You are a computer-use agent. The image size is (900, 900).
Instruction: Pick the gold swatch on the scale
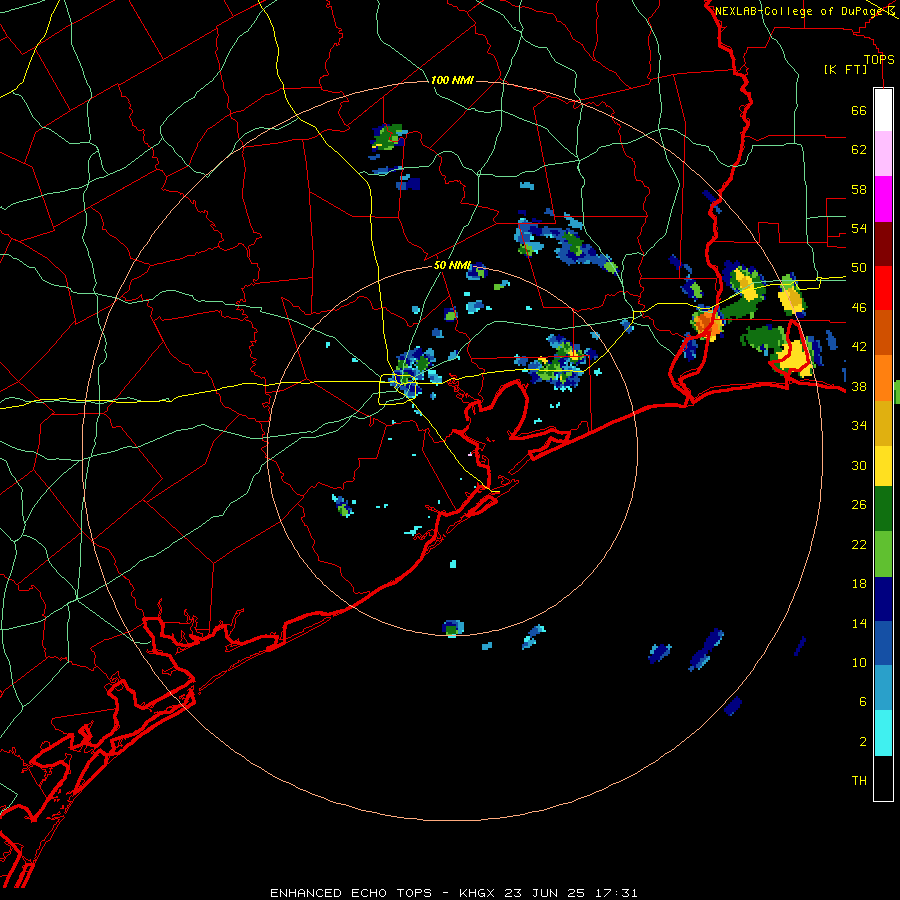click(883, 422)
